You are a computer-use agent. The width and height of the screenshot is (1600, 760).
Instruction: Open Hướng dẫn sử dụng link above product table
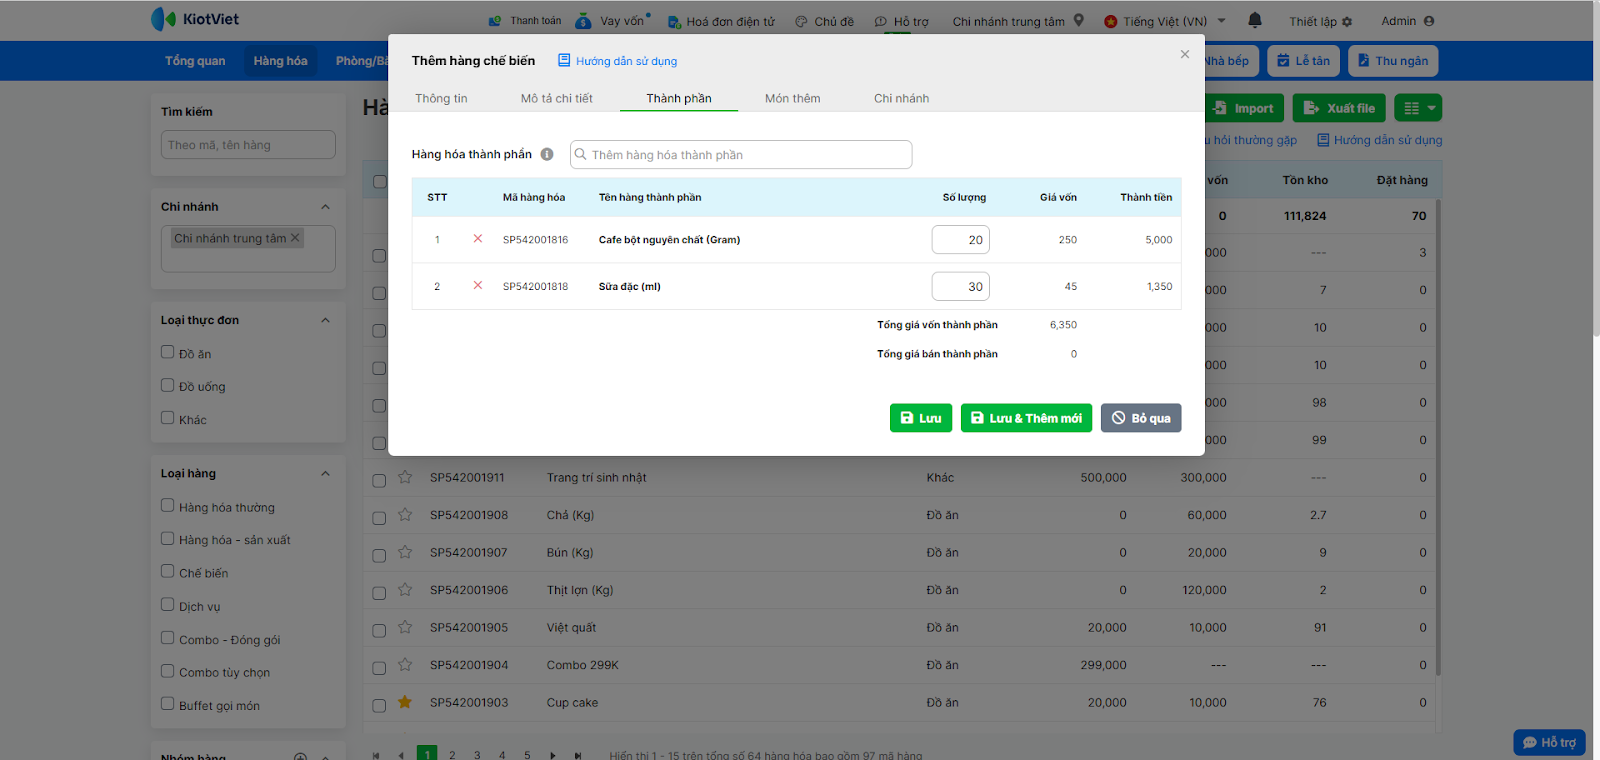1379,140
